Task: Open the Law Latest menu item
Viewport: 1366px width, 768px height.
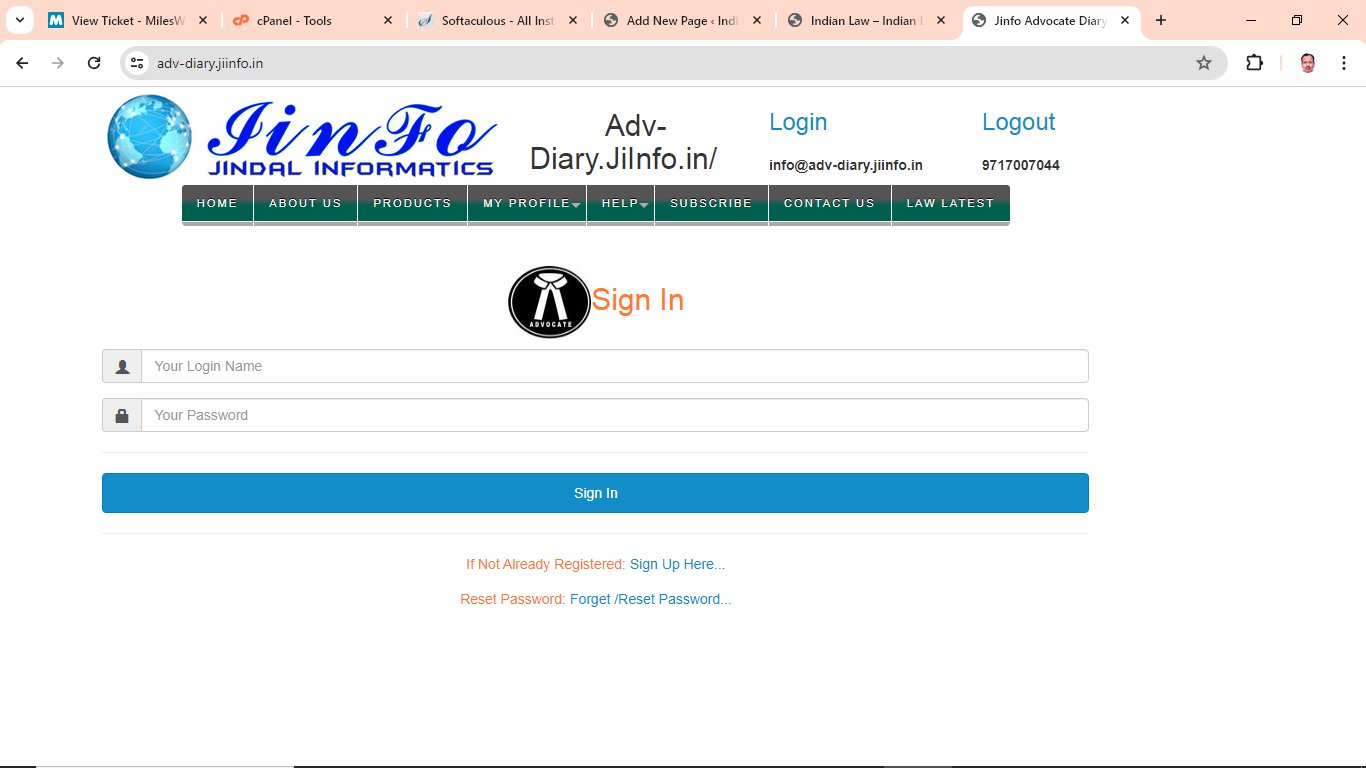Action: [950, 203]
